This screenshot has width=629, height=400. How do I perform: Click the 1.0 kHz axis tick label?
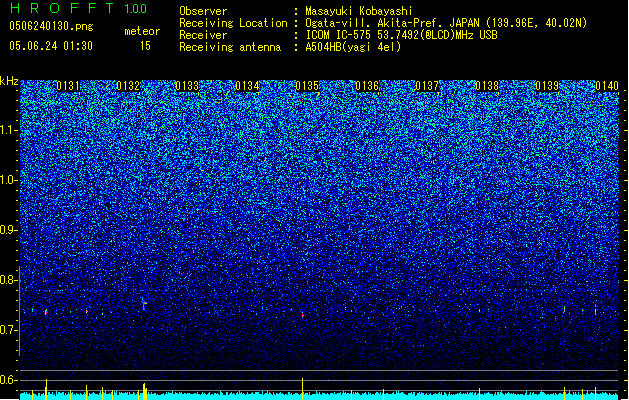(8, 180)
